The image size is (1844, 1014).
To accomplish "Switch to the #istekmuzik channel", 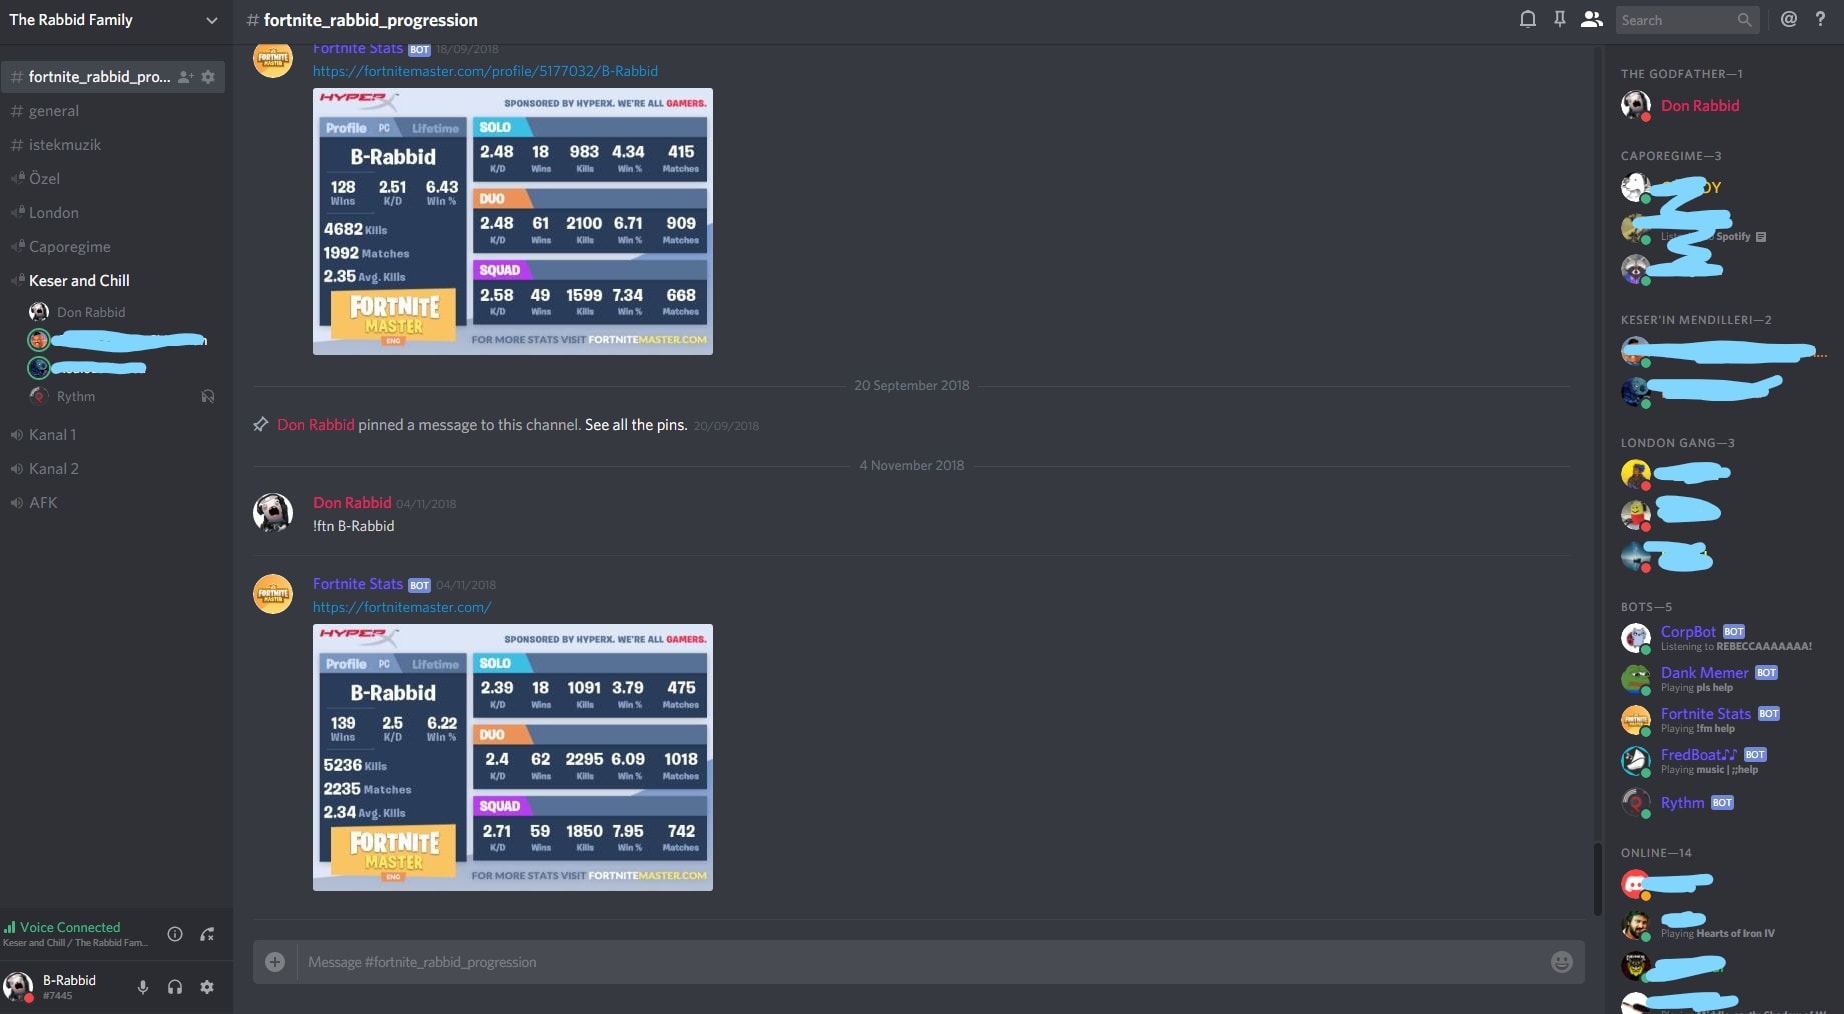I will (64, 144).
